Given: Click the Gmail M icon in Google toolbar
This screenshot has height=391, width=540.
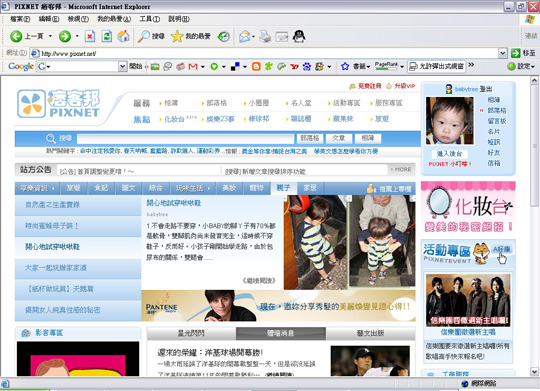Looking at the screenshot, I should 193,66.
